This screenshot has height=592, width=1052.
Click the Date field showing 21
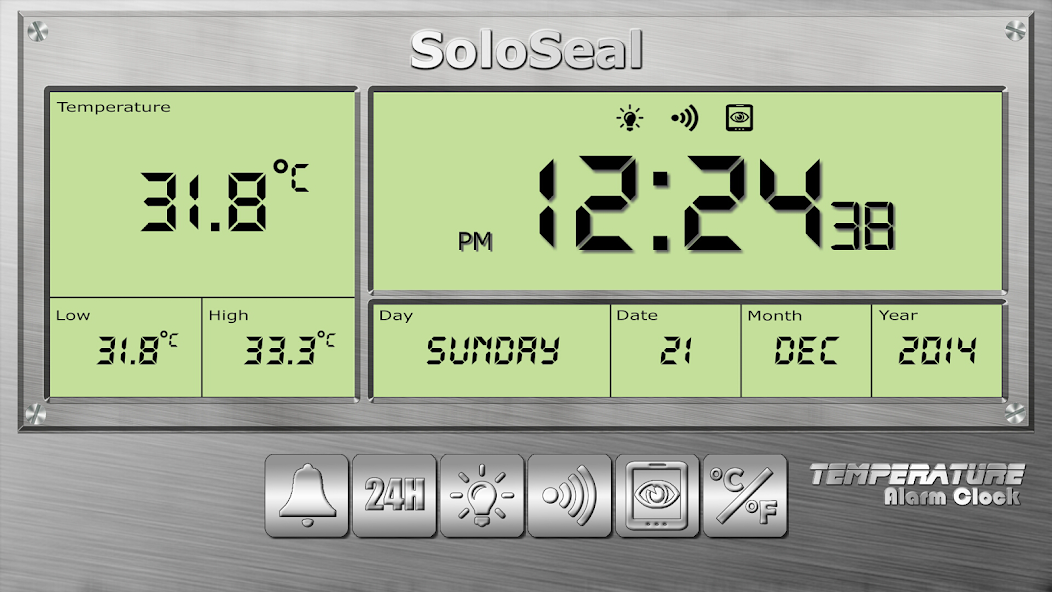coord(674,348)
